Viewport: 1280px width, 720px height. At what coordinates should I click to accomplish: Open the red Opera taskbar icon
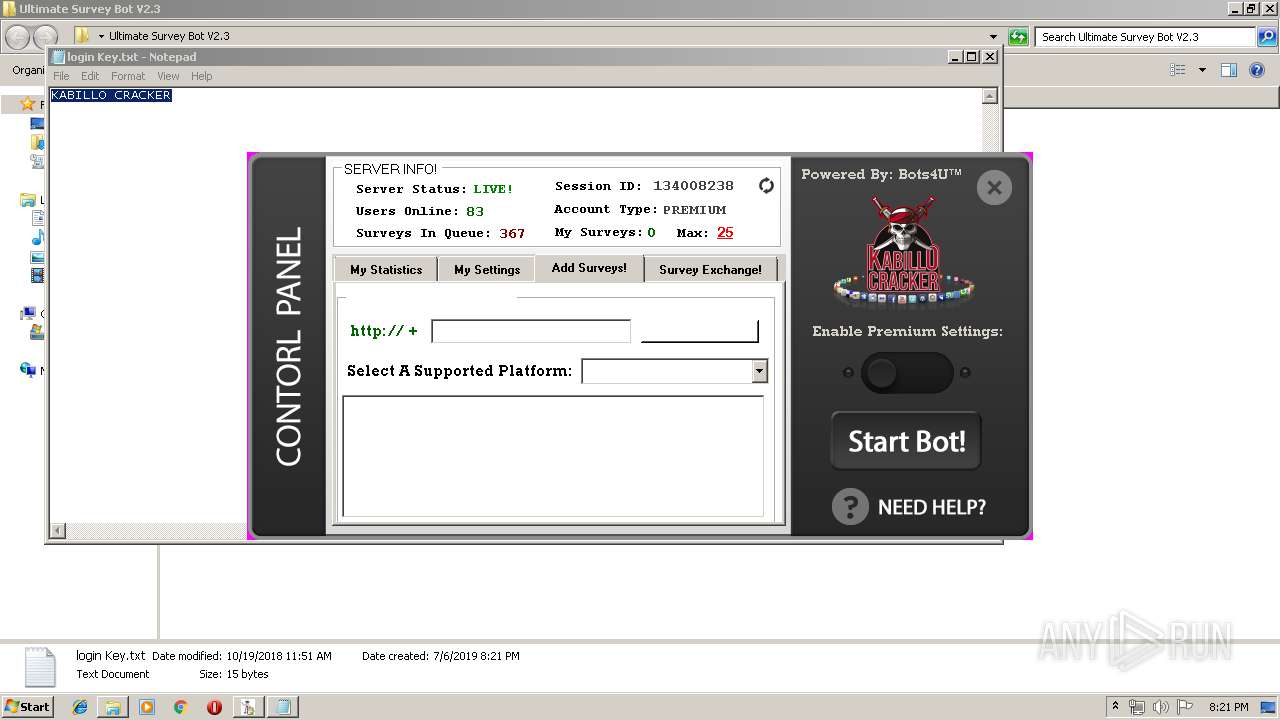214,707
